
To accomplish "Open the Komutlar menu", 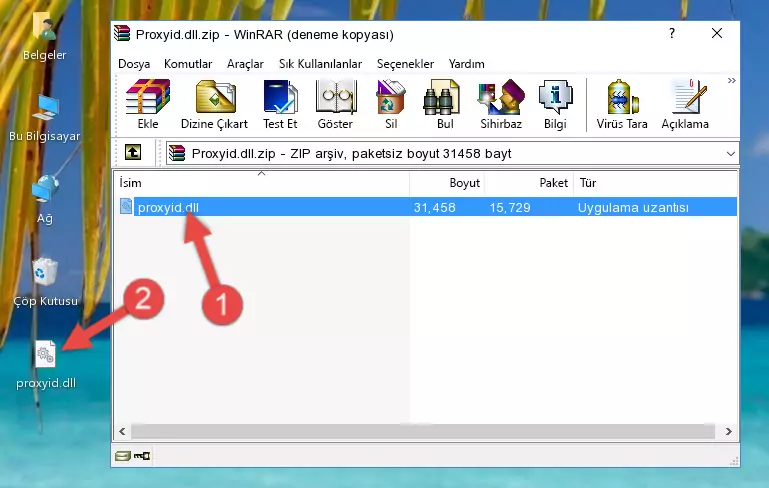I will point(188,64).
